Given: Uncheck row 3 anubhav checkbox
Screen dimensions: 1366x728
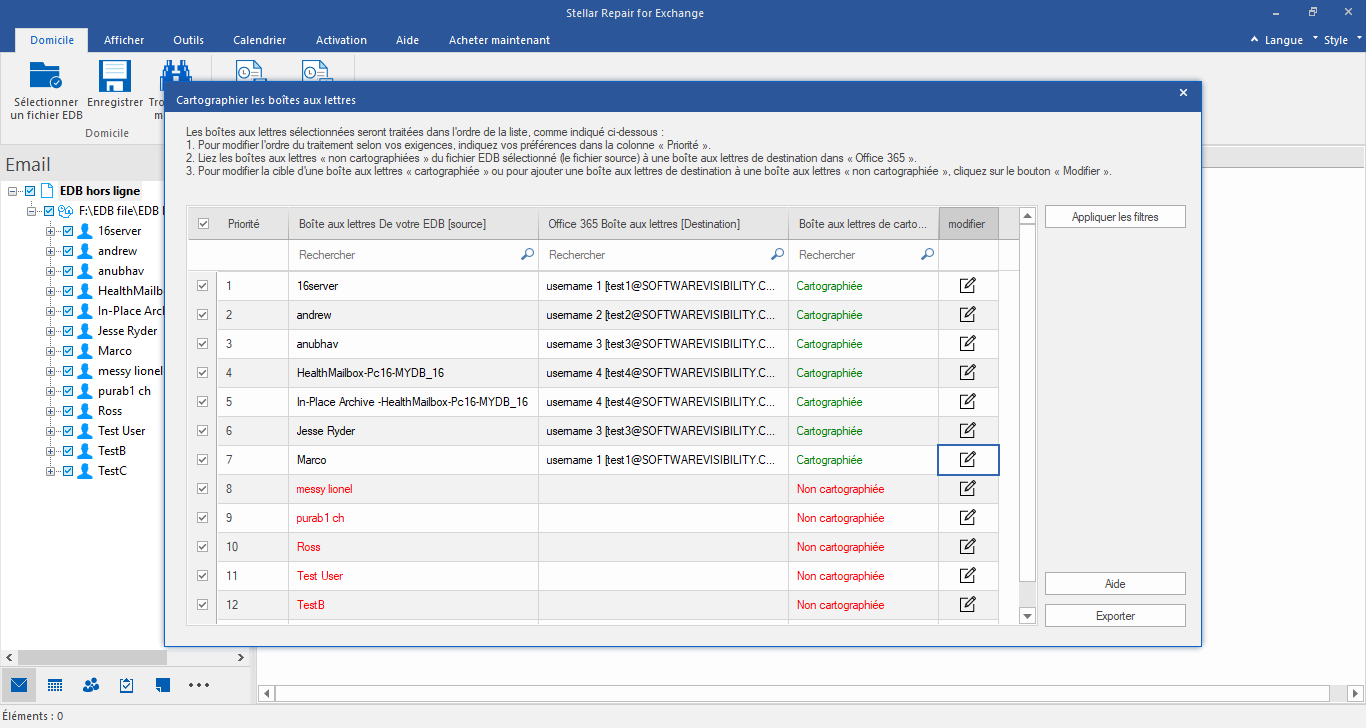Looking at the screenshot, I should [x=203, y=344].
